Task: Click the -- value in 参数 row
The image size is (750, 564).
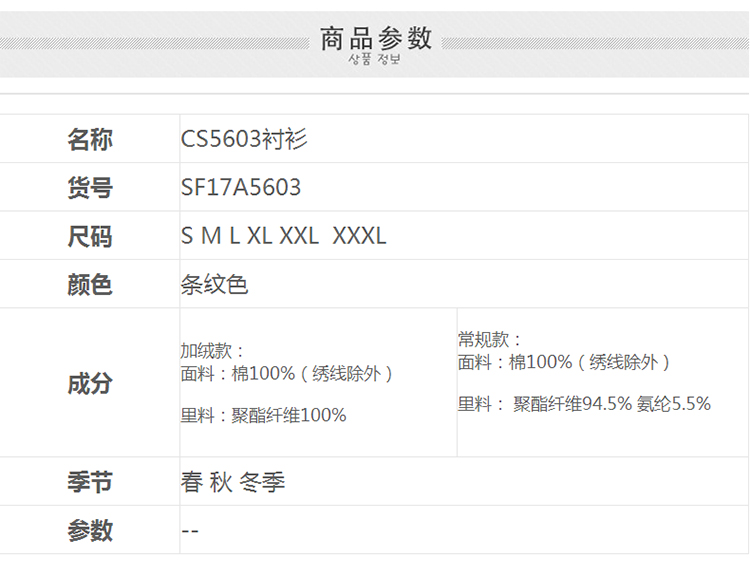Action: coord(190,531)
